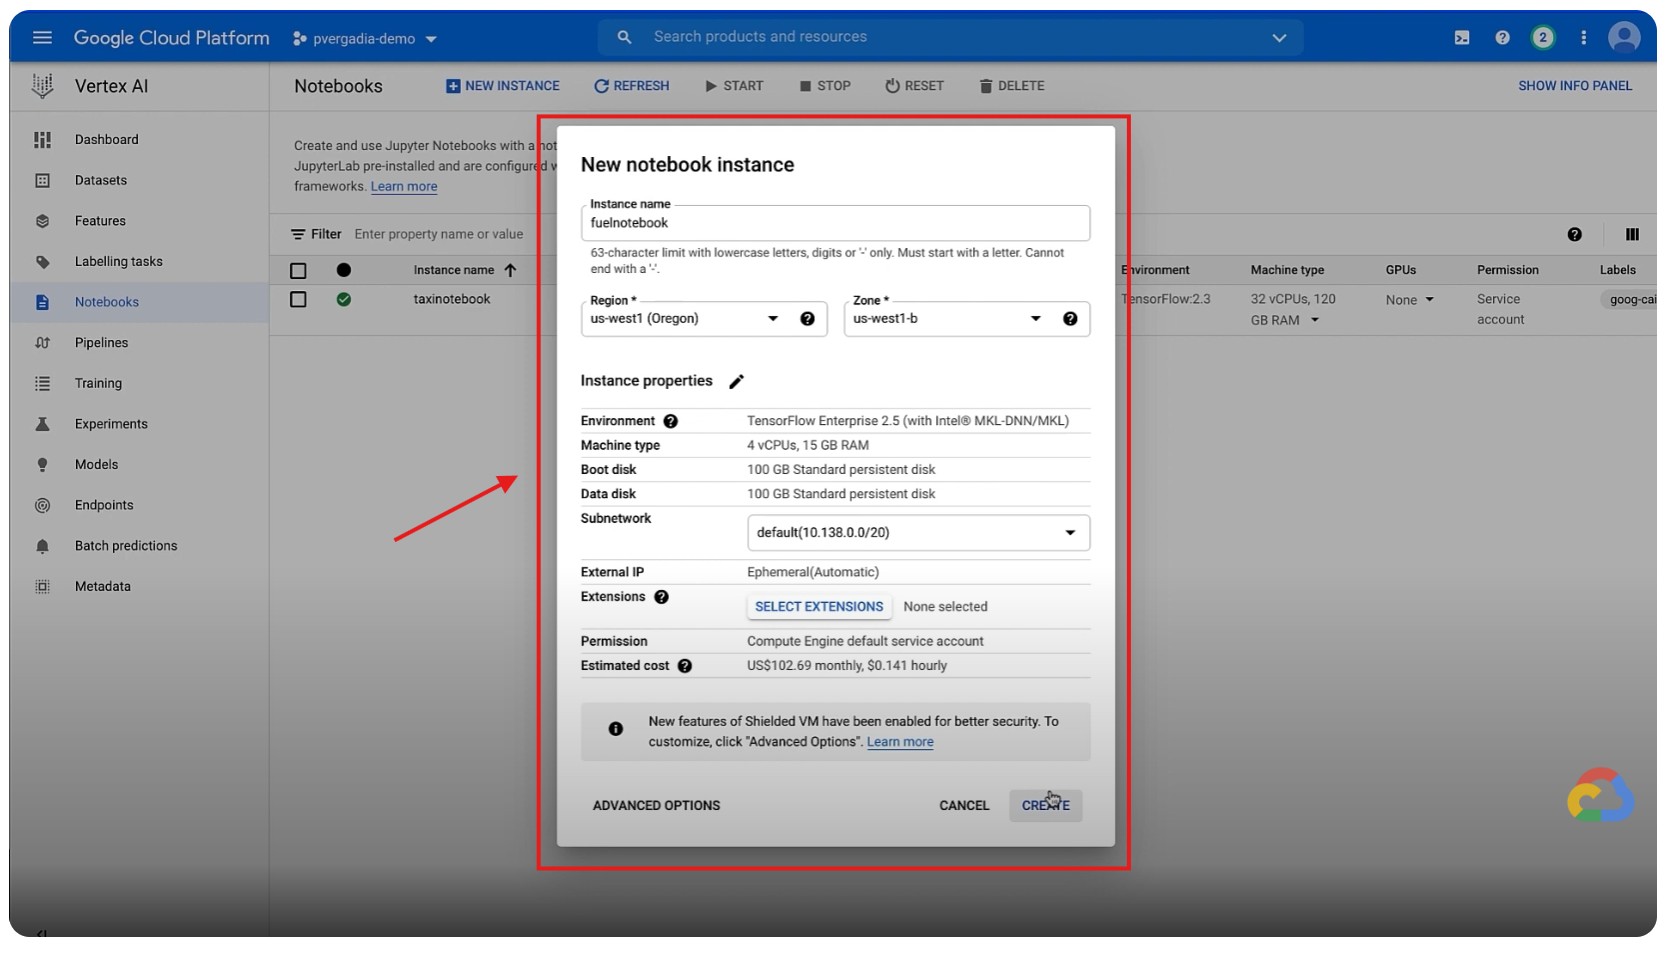Tick the taxinotebook row checkbox

(x=298, y=300)
